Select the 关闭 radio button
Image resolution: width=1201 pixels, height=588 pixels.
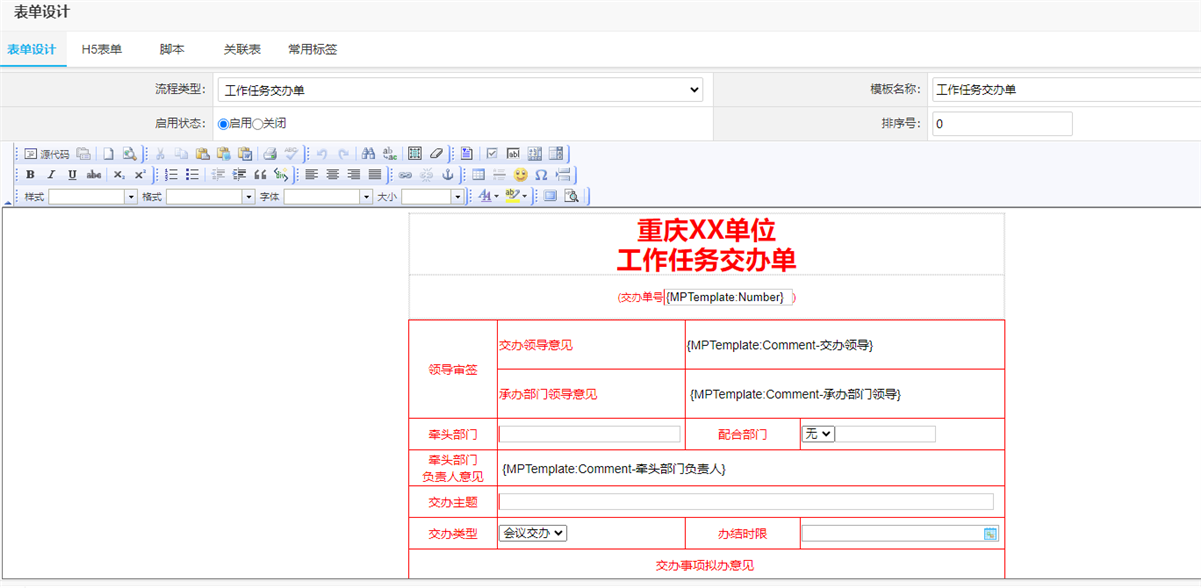point(258,124)
